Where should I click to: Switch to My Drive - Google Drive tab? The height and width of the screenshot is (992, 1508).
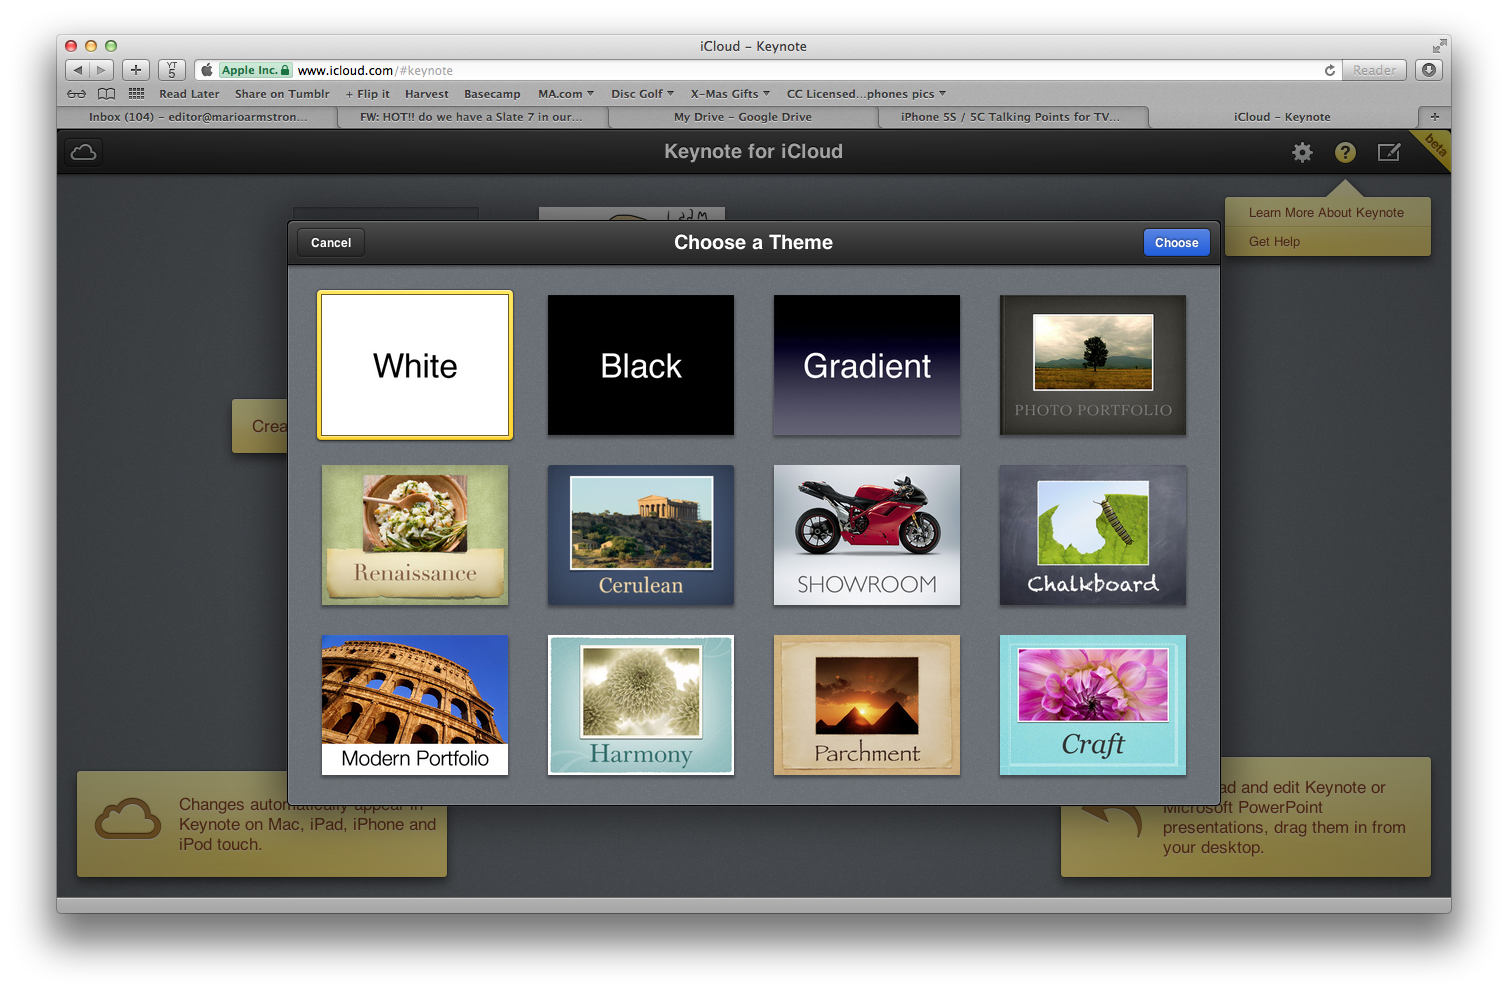(743, 117)
